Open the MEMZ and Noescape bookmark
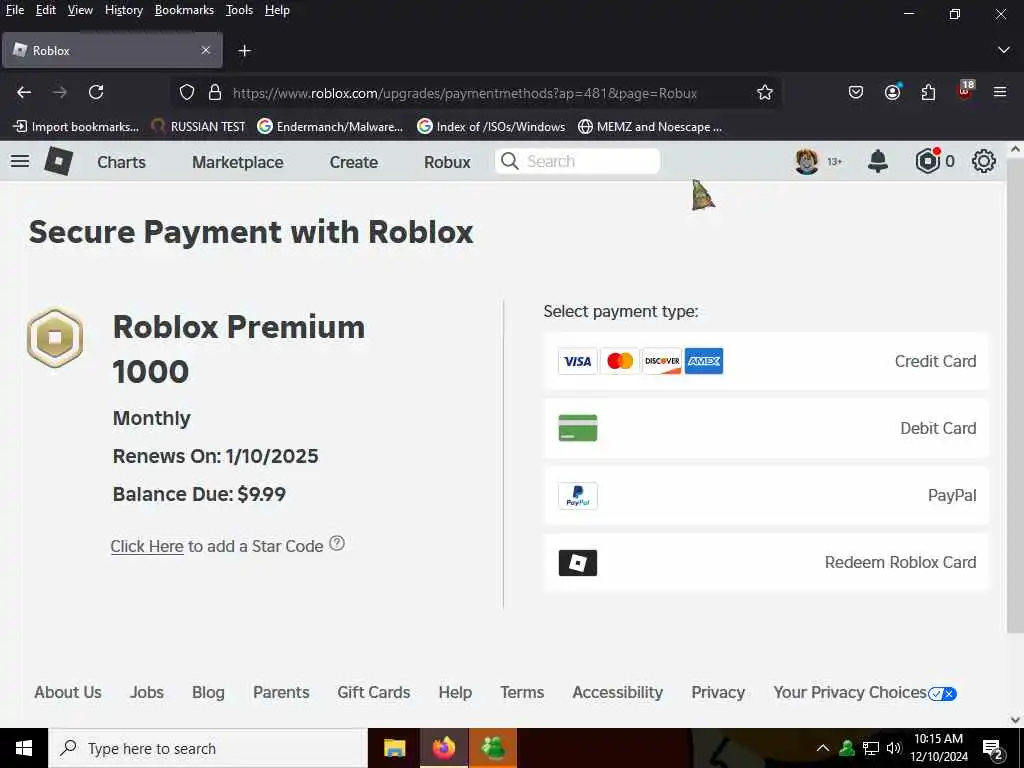This screenshot has height=768, width=1024. [x=650, y=127]
